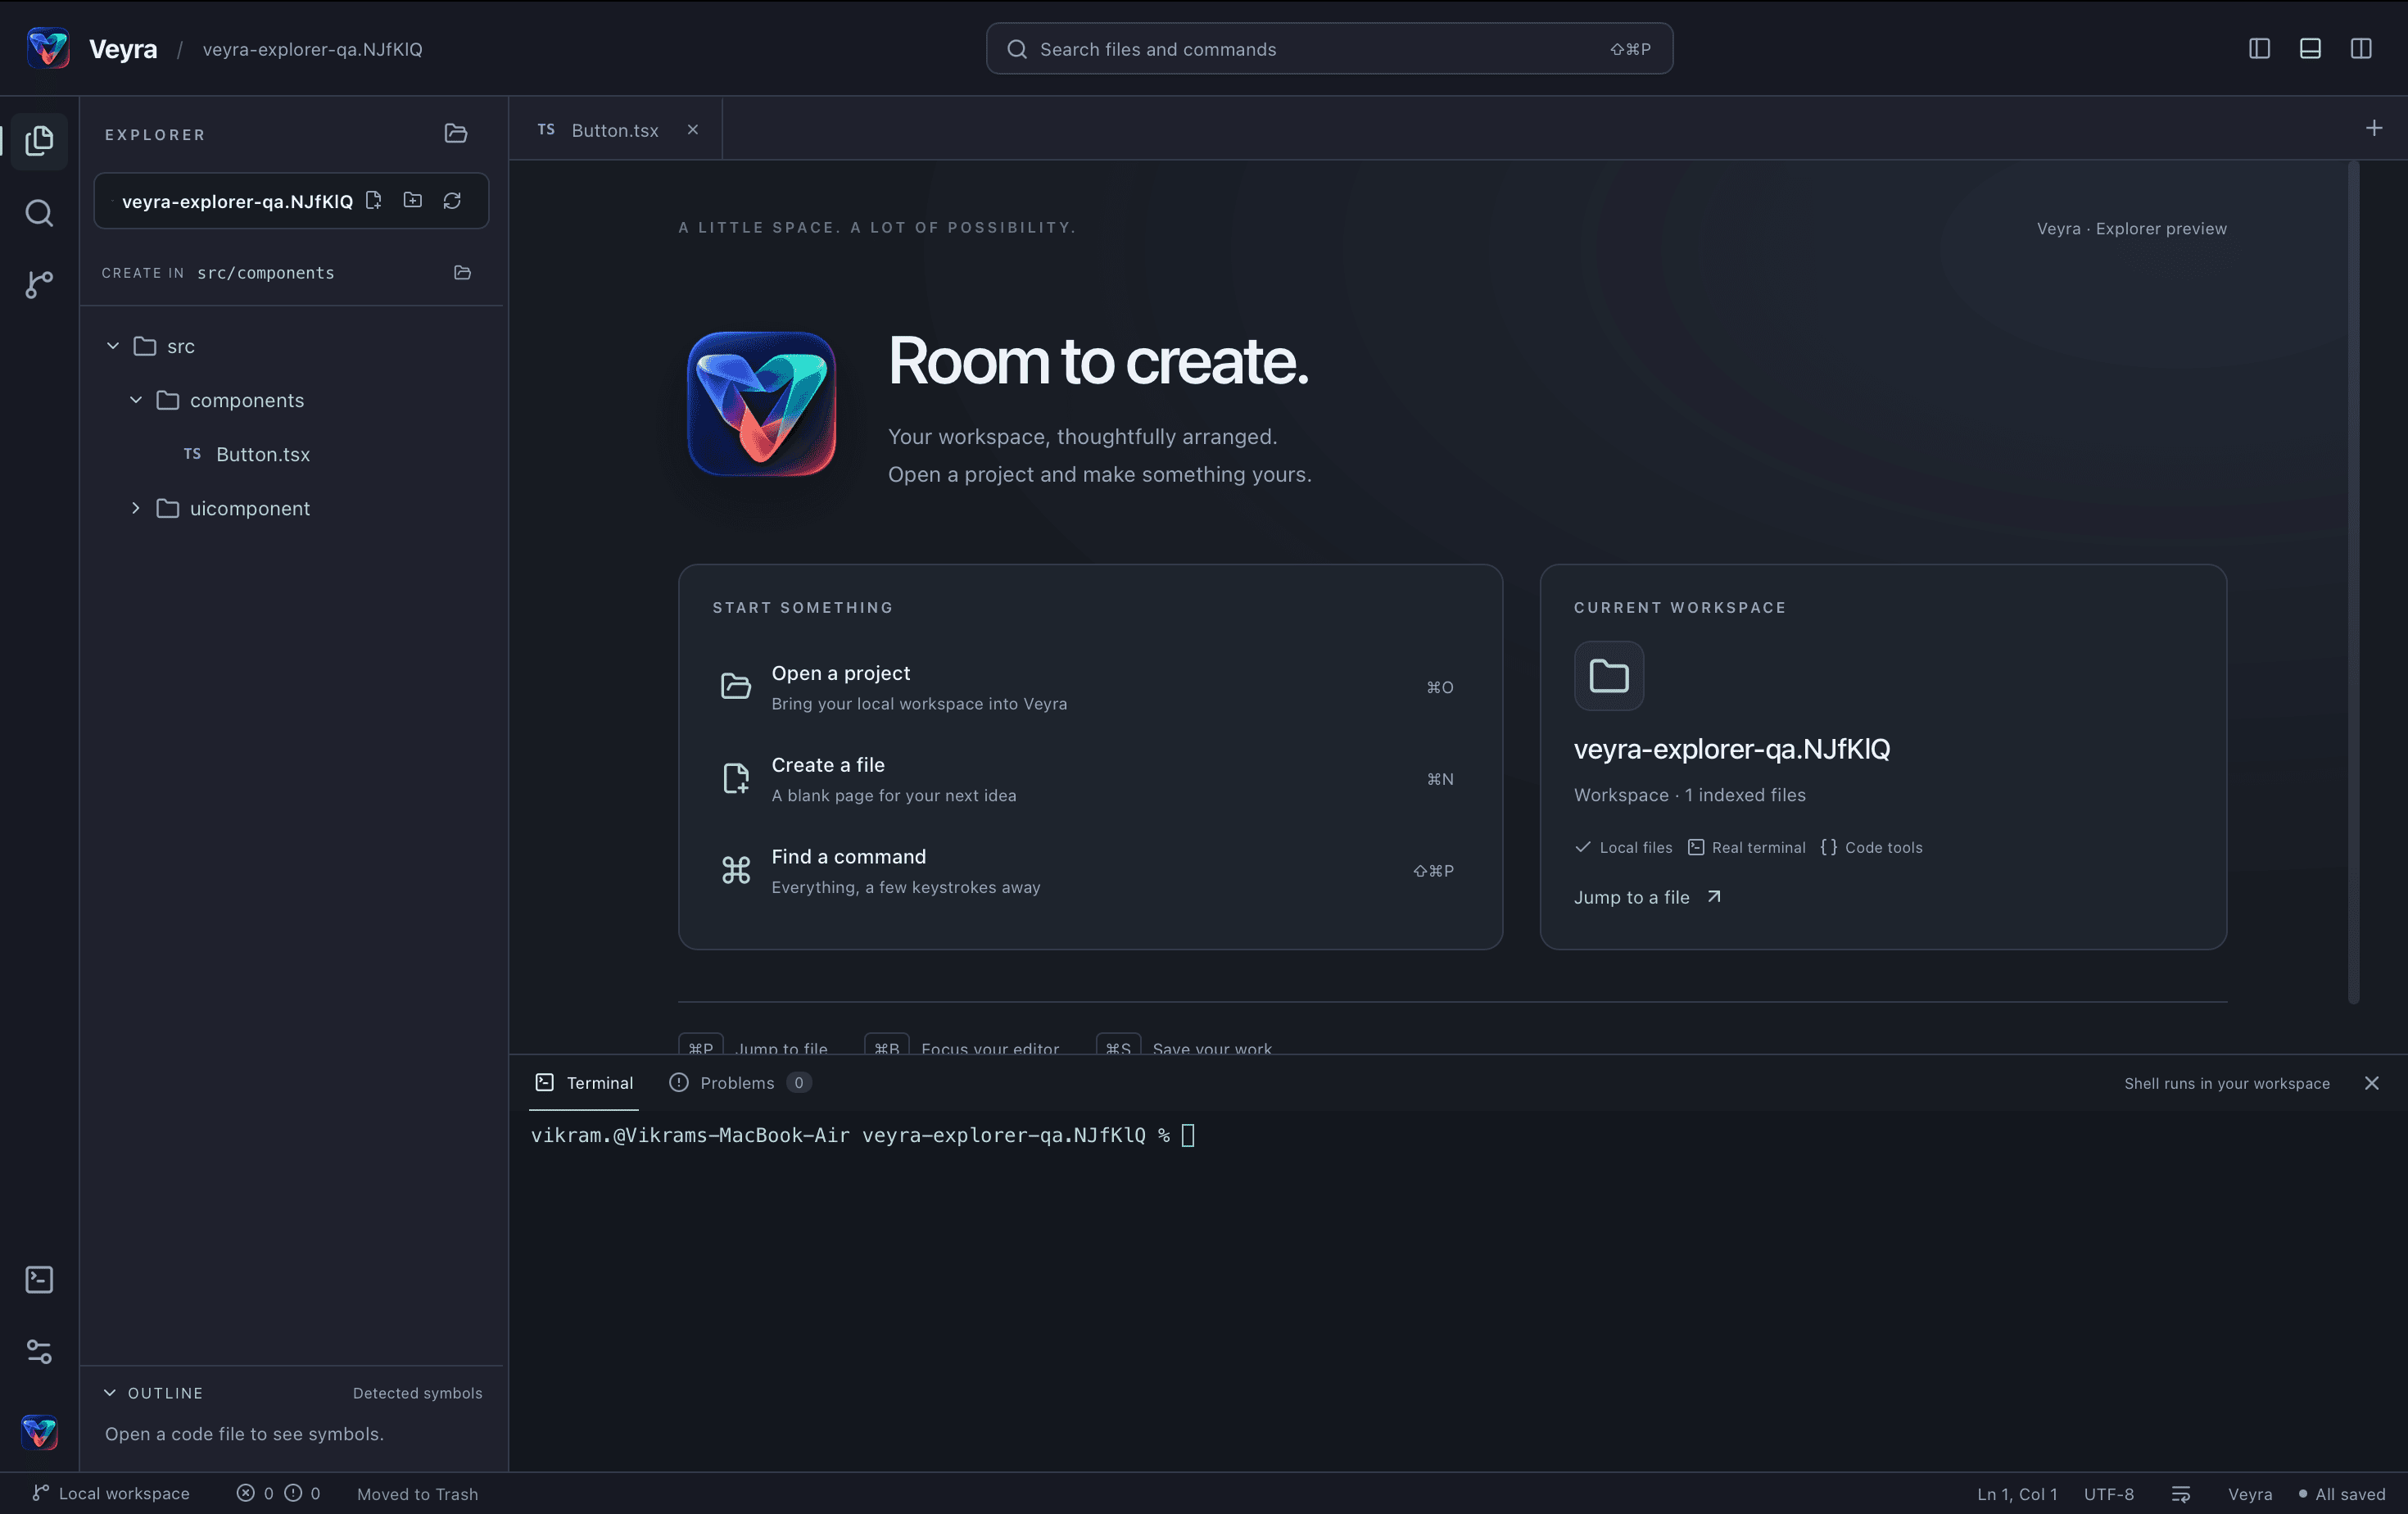Click Local workspace in status bar
This screenshot has width=2408, height=1514.
[x=111, y=1493]
